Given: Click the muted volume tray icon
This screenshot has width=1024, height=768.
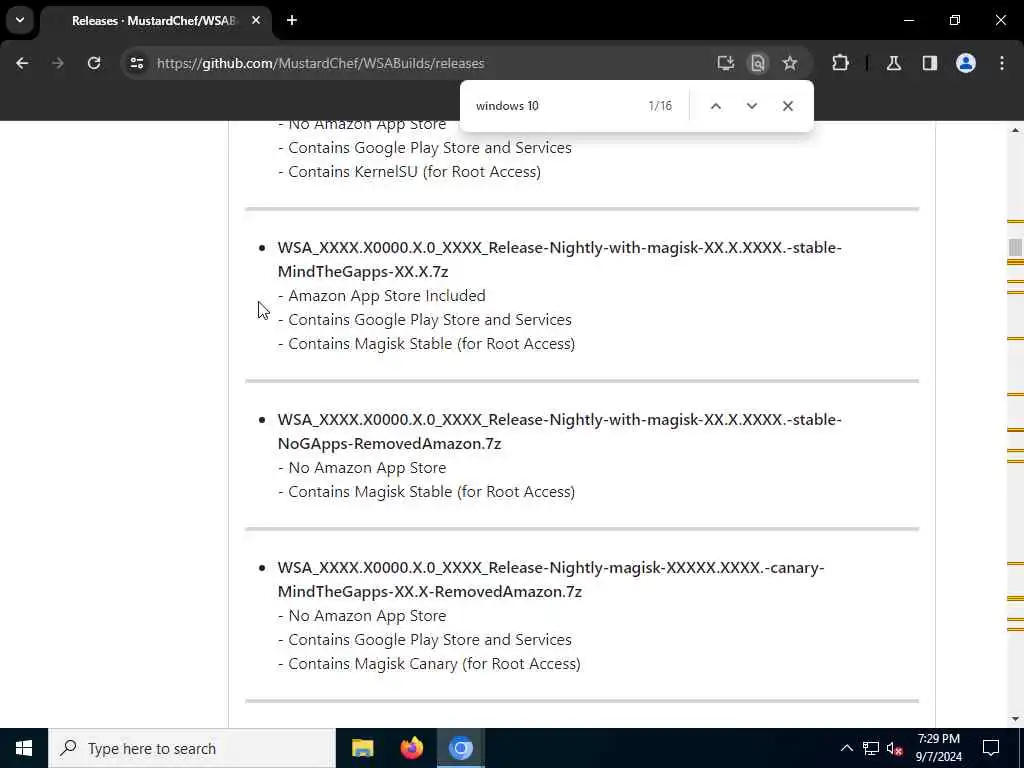Looking at the screenshot, I should tap(895, 748).
